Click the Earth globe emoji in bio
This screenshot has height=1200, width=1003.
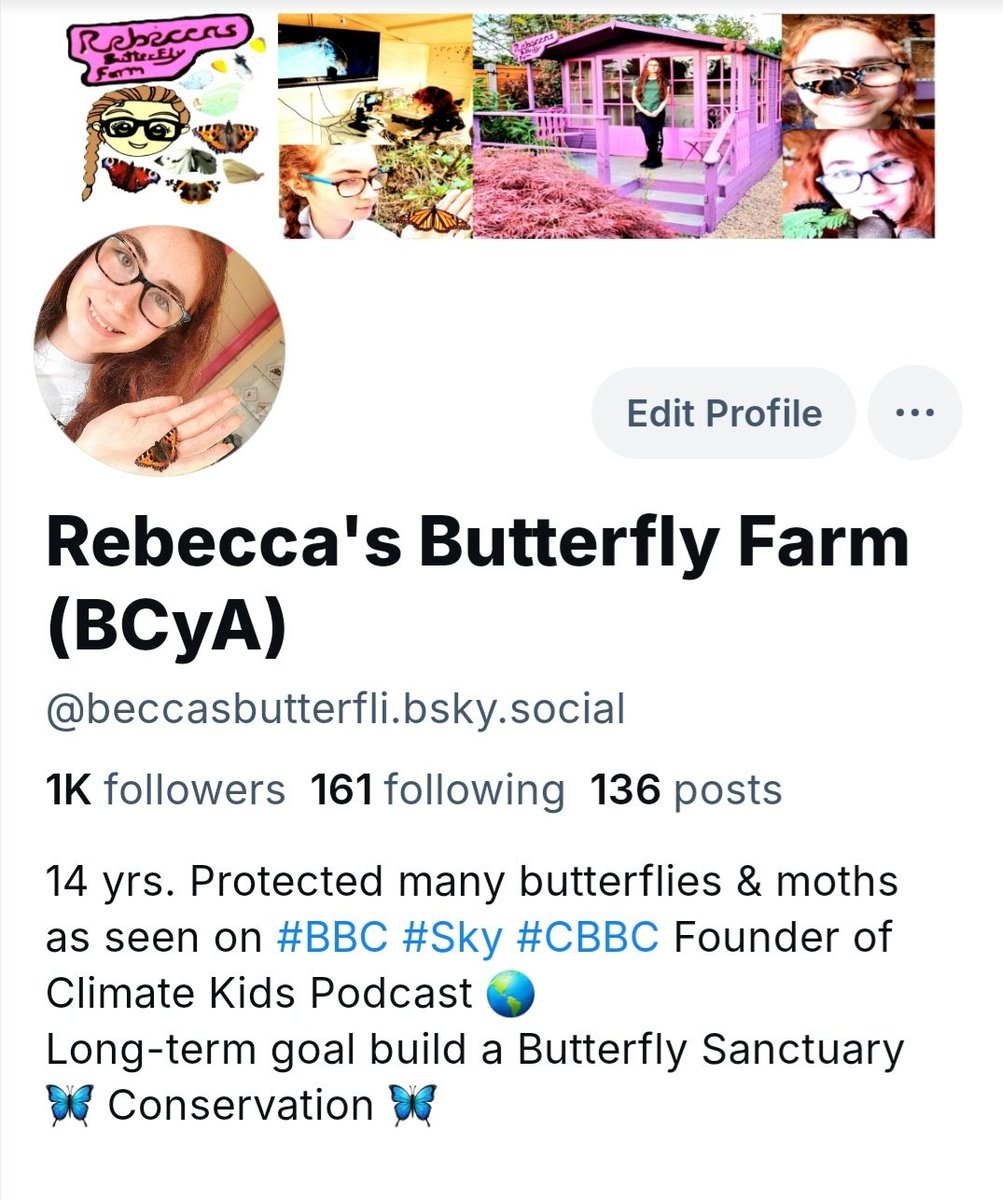tap(510, 995)
